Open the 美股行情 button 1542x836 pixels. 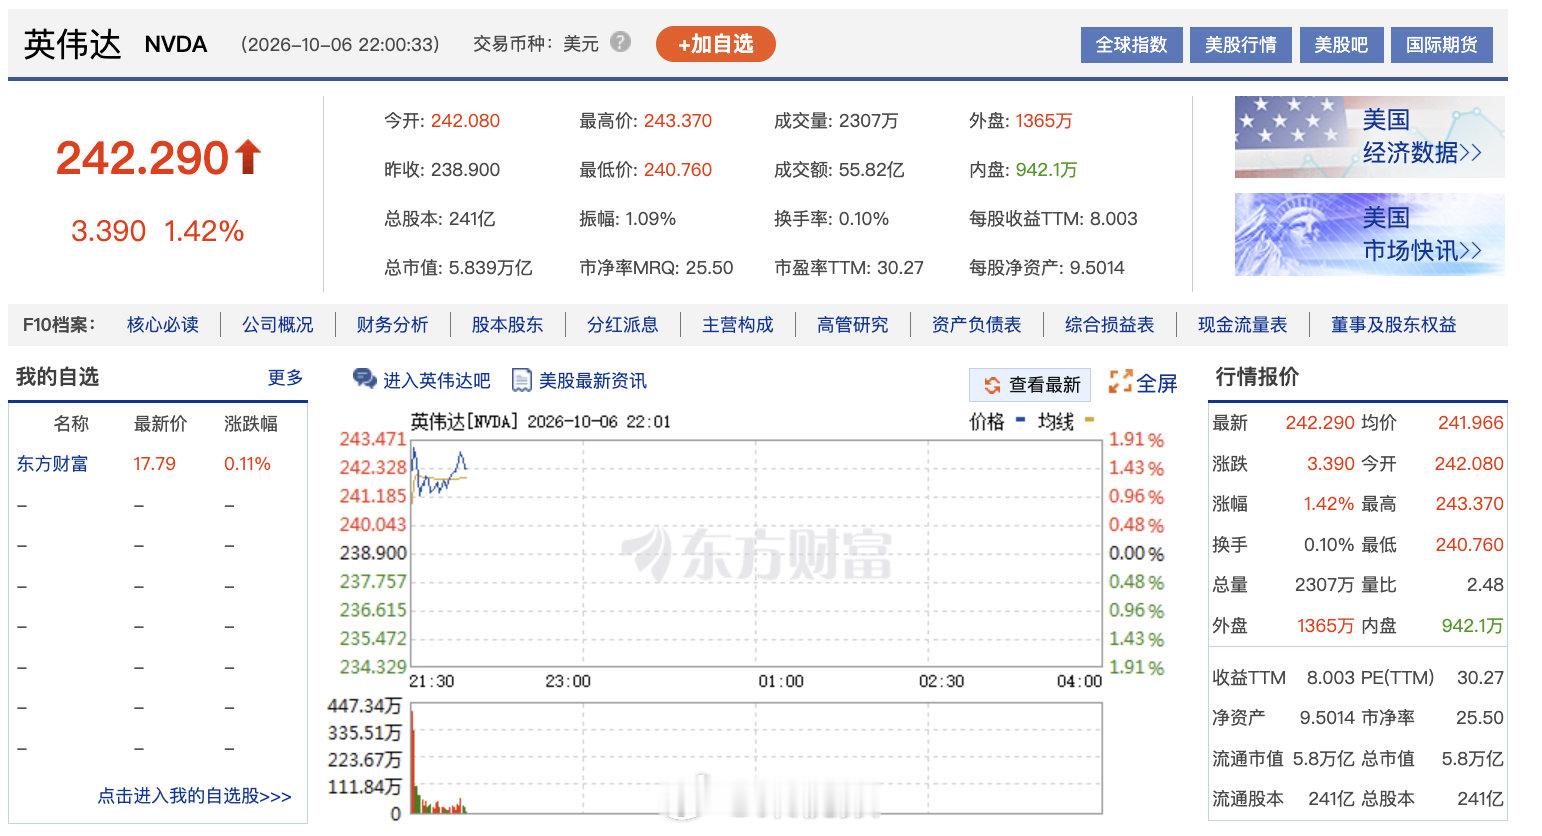[x=1240, y=45]
